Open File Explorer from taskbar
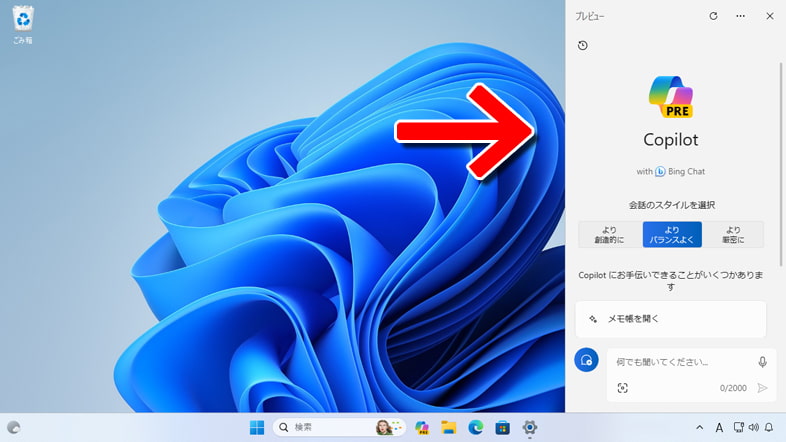The image size is (786, 442). pos(449,427)
